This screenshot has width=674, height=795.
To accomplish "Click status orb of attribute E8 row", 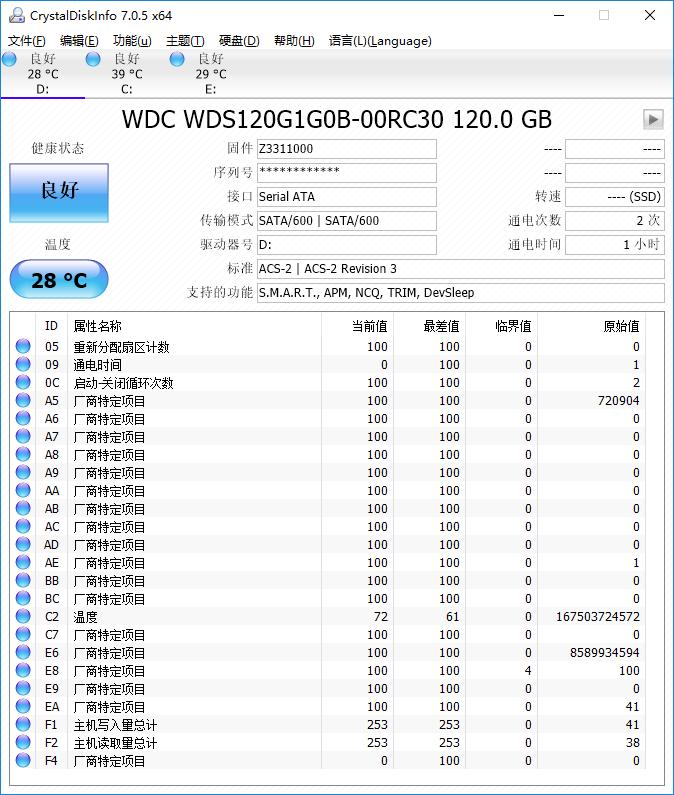I will (x=23, y=670).
